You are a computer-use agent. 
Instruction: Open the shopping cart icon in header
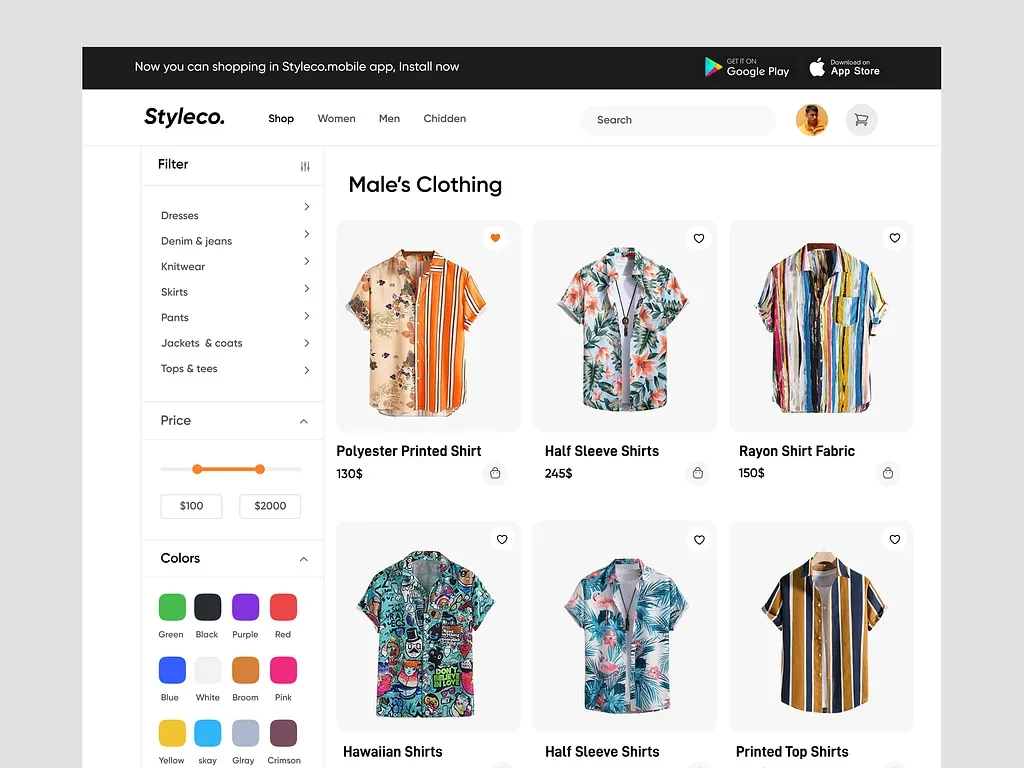coord(861,120)
